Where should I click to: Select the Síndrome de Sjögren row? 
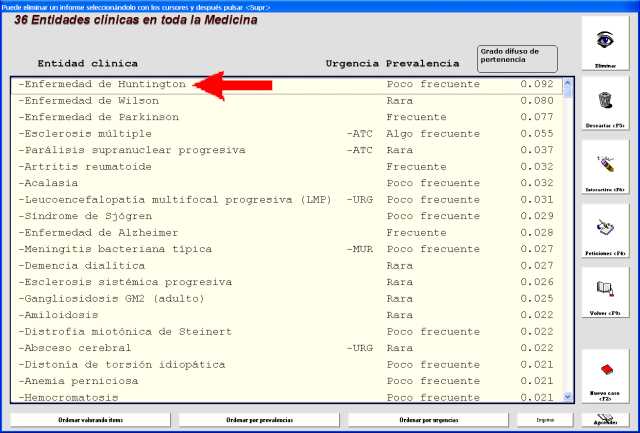click(x=287, y=216)
